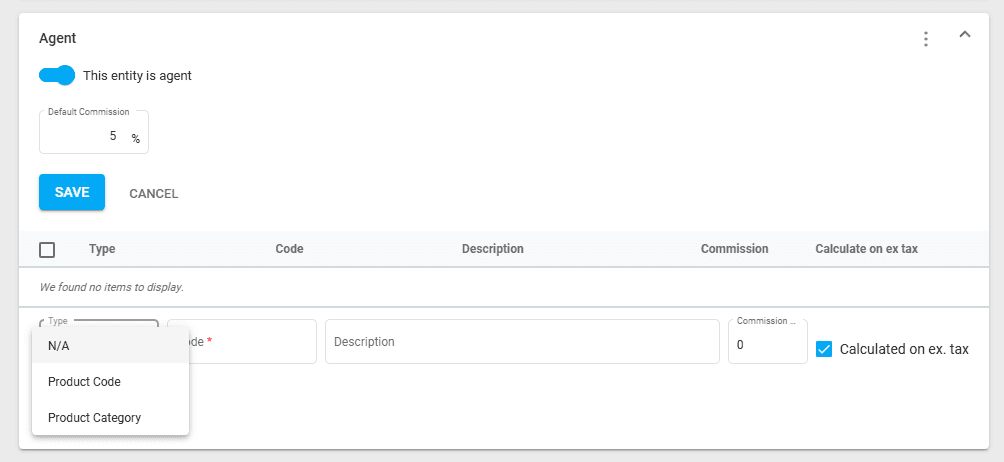This screenshot has height=462, width=1004.
Task: Open the Agent panel three-dot options menu
Action: [926, 39]
